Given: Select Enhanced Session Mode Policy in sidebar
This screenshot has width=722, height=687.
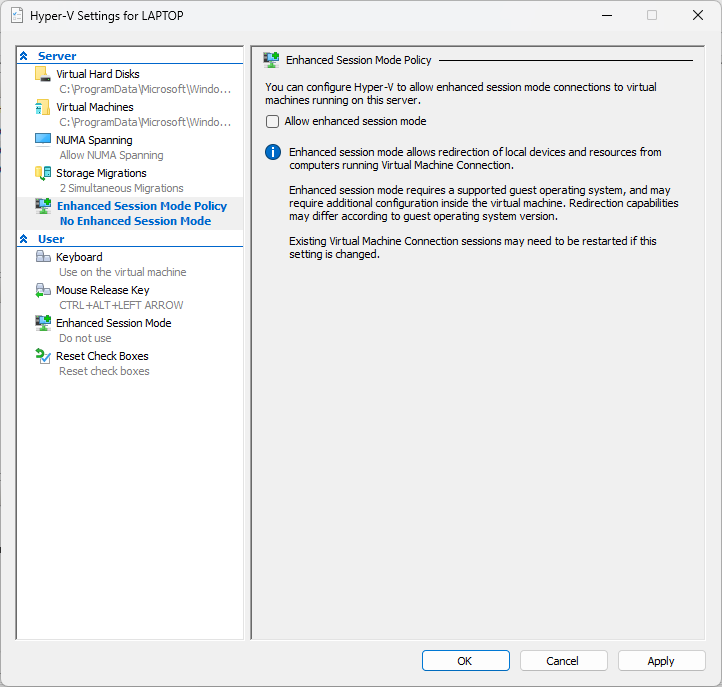Looking at the screenshot, I should coord(141,206).
